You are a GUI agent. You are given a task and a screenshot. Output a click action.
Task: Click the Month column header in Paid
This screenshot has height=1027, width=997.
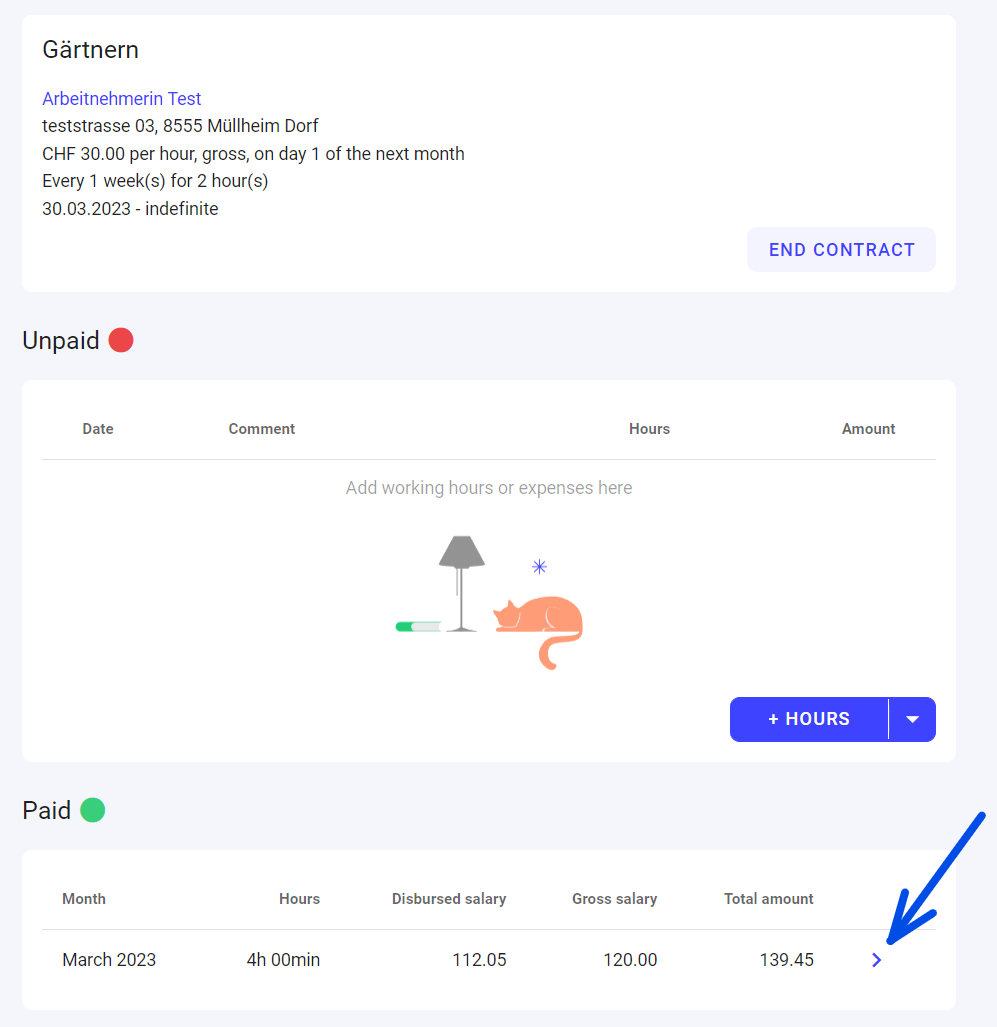[84, 899]
